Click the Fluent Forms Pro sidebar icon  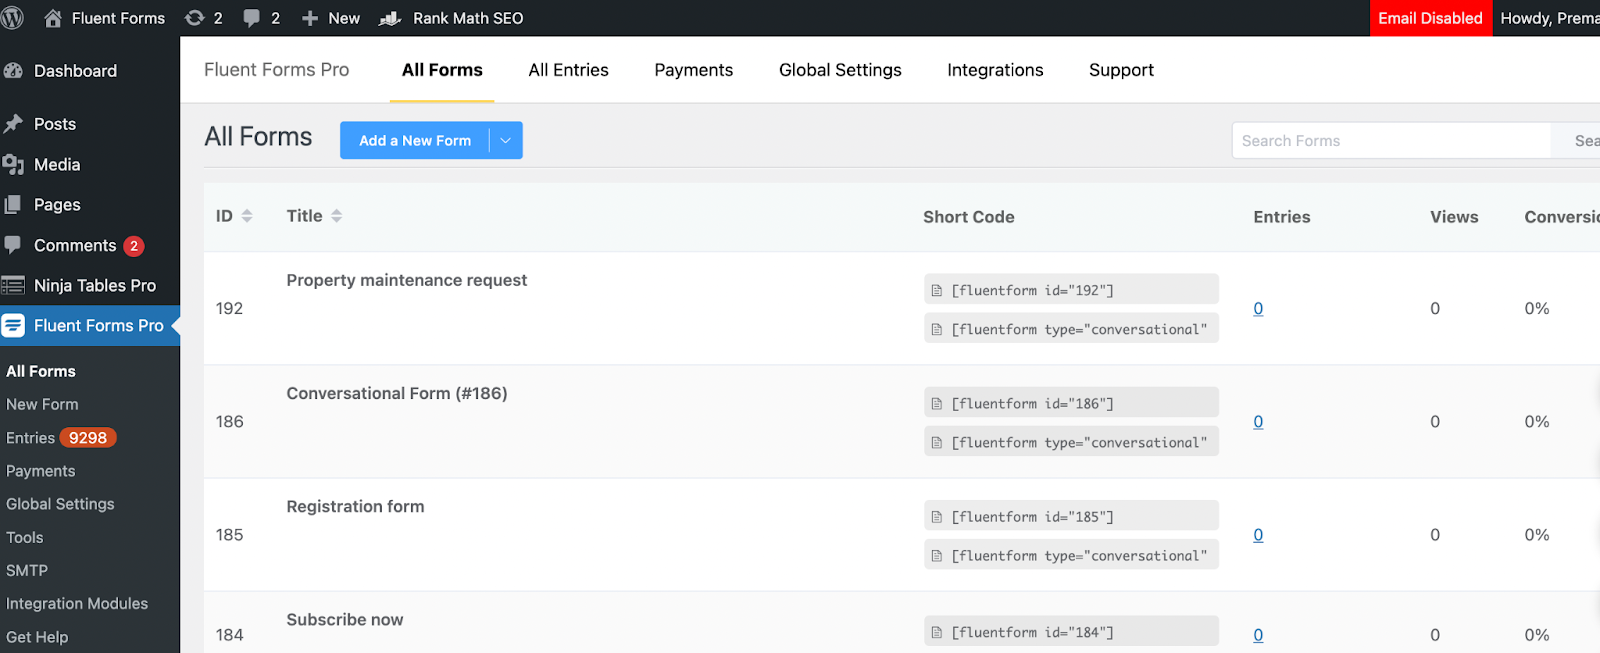click(x=13, y=326)
